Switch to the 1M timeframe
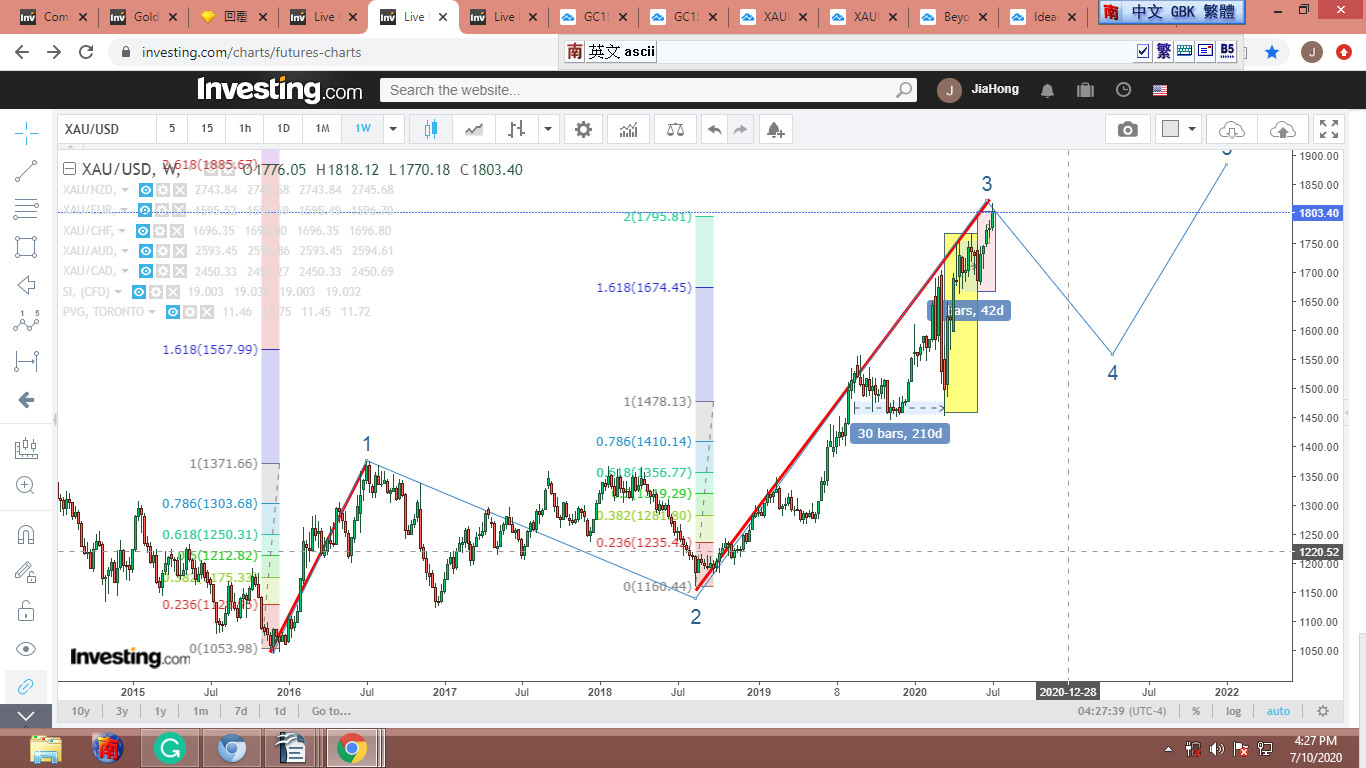This screenshot has height=768, width=1366. point(322,129)
